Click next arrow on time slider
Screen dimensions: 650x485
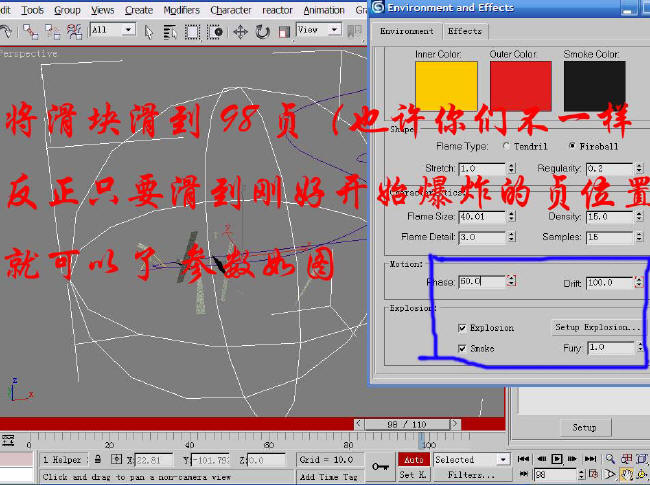[455, 424]
